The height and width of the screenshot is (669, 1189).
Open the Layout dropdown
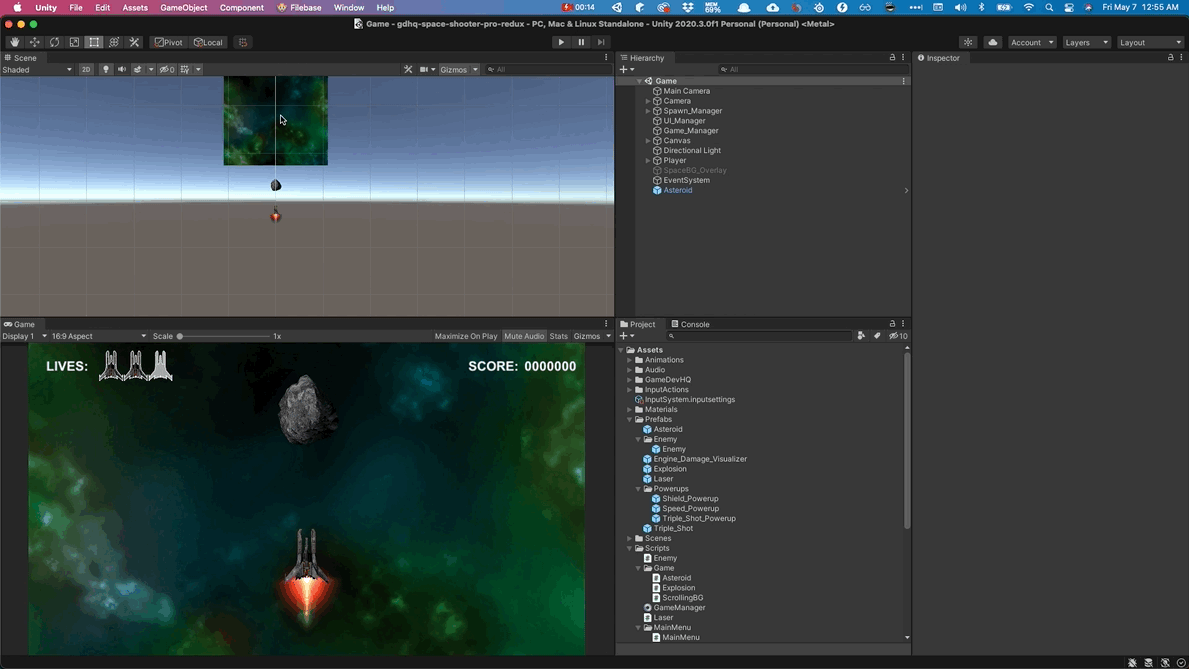[x=1150, y=42]
